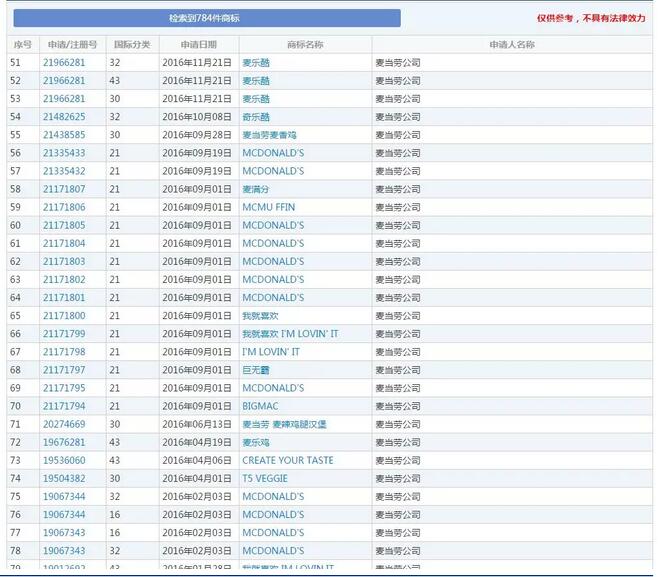Open the 奇乐酷 trademark link
Image resolution: width=663 pixels, height=577 pixels.
[x=256, y=117]
